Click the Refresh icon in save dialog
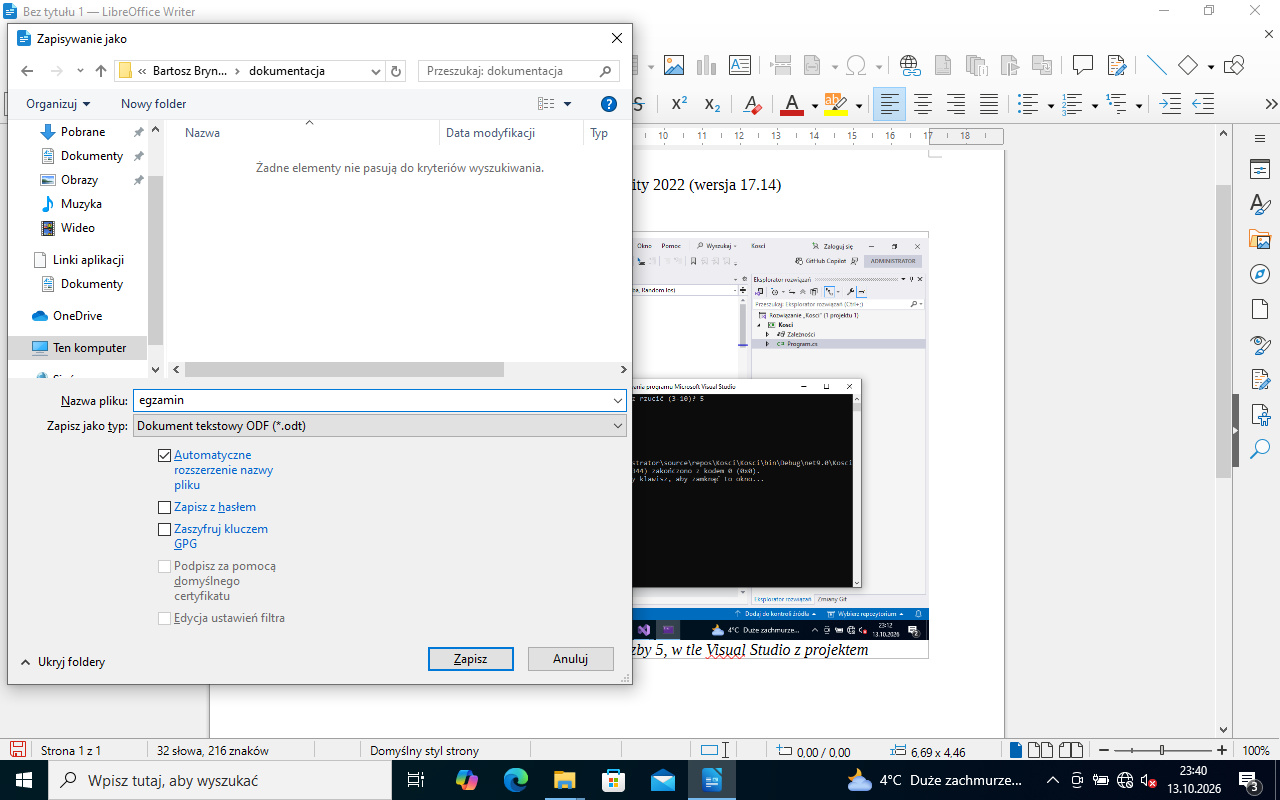1280x800 pixels. click(x=396, y=71)
